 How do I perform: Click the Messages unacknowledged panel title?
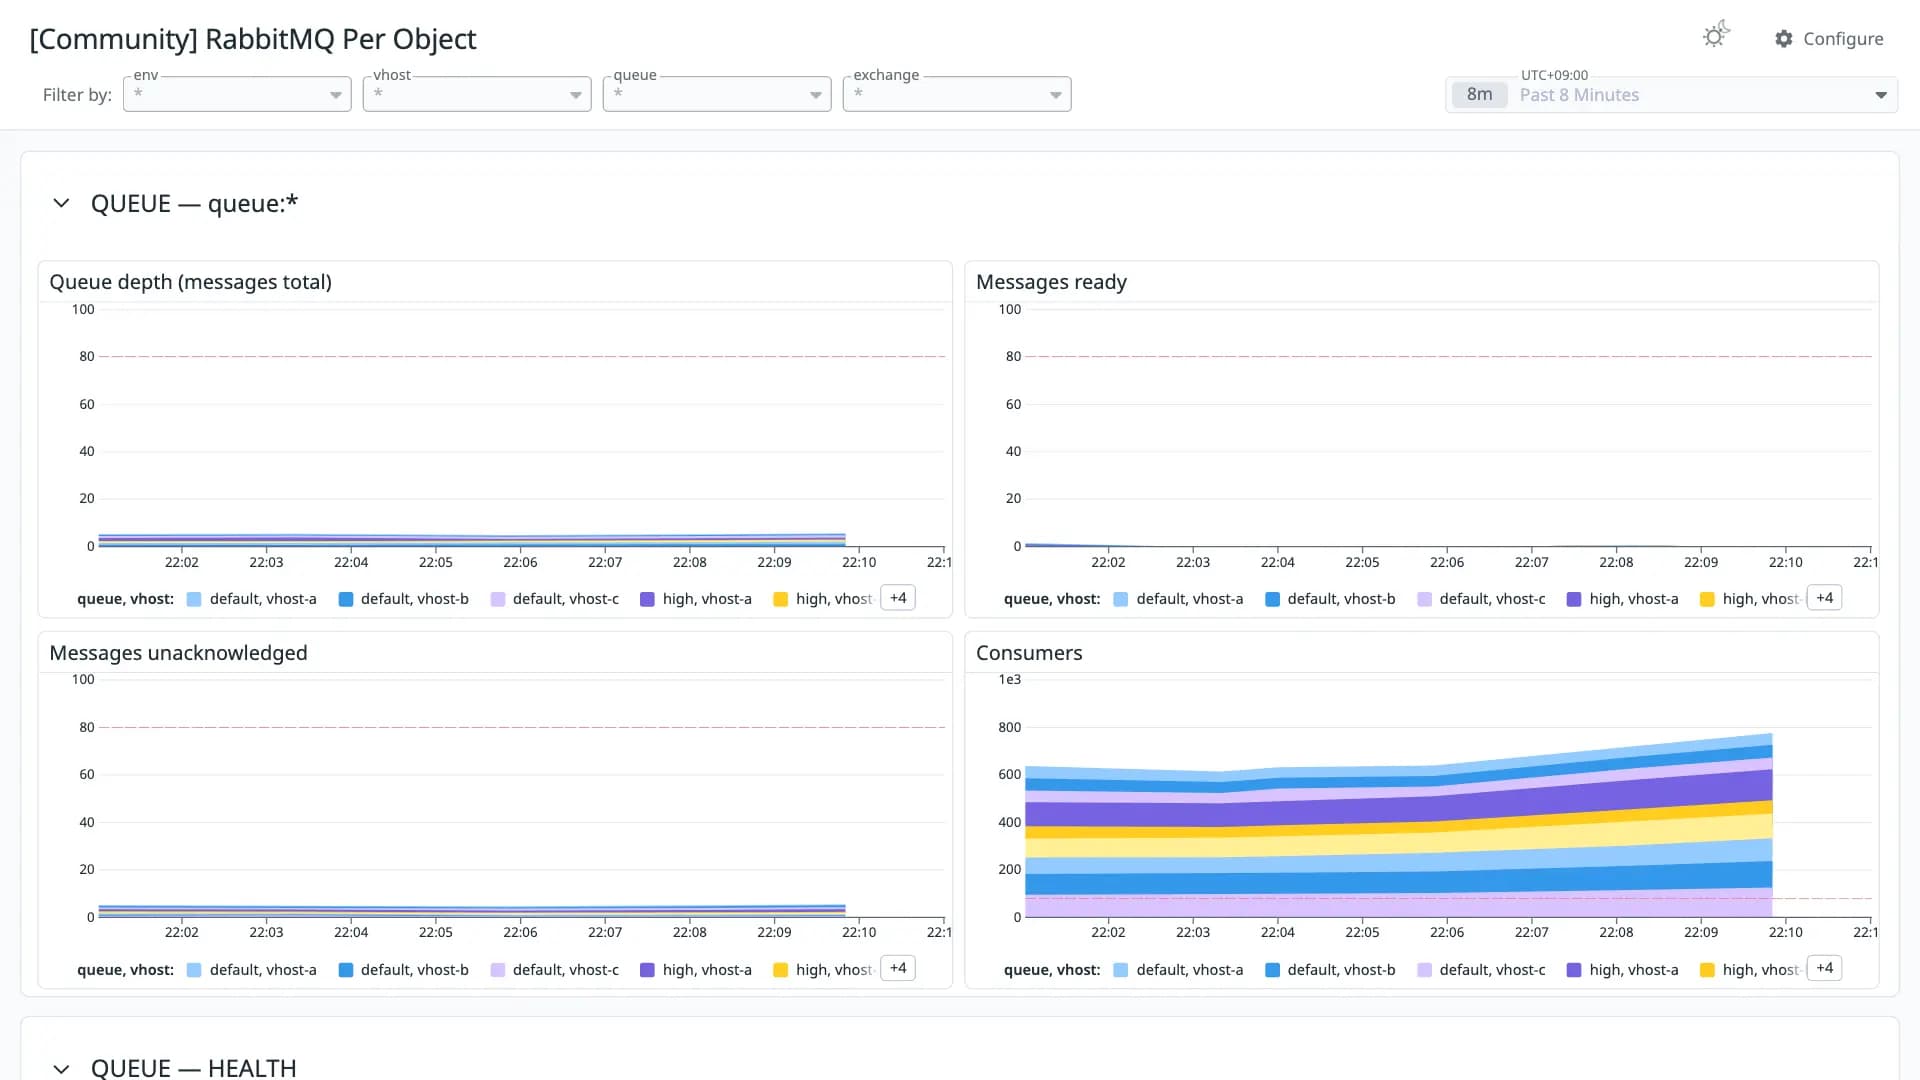coord(178,653)
